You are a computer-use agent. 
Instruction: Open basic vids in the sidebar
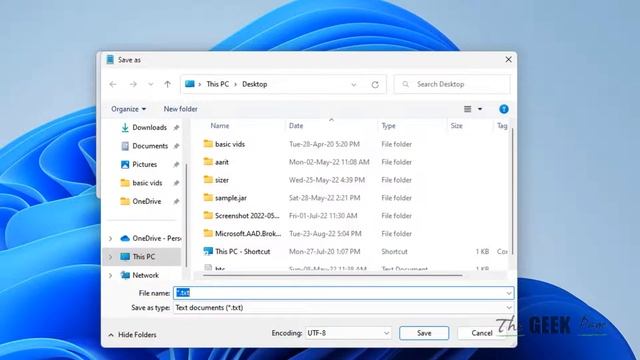click(147, 183)
